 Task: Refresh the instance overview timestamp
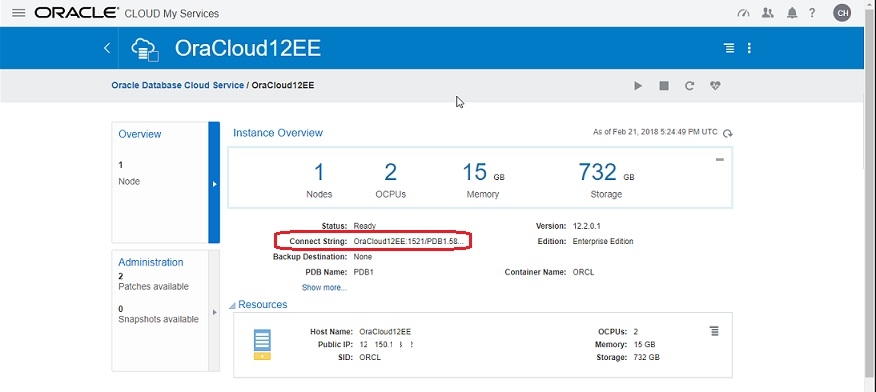click(x=727, y=133)
